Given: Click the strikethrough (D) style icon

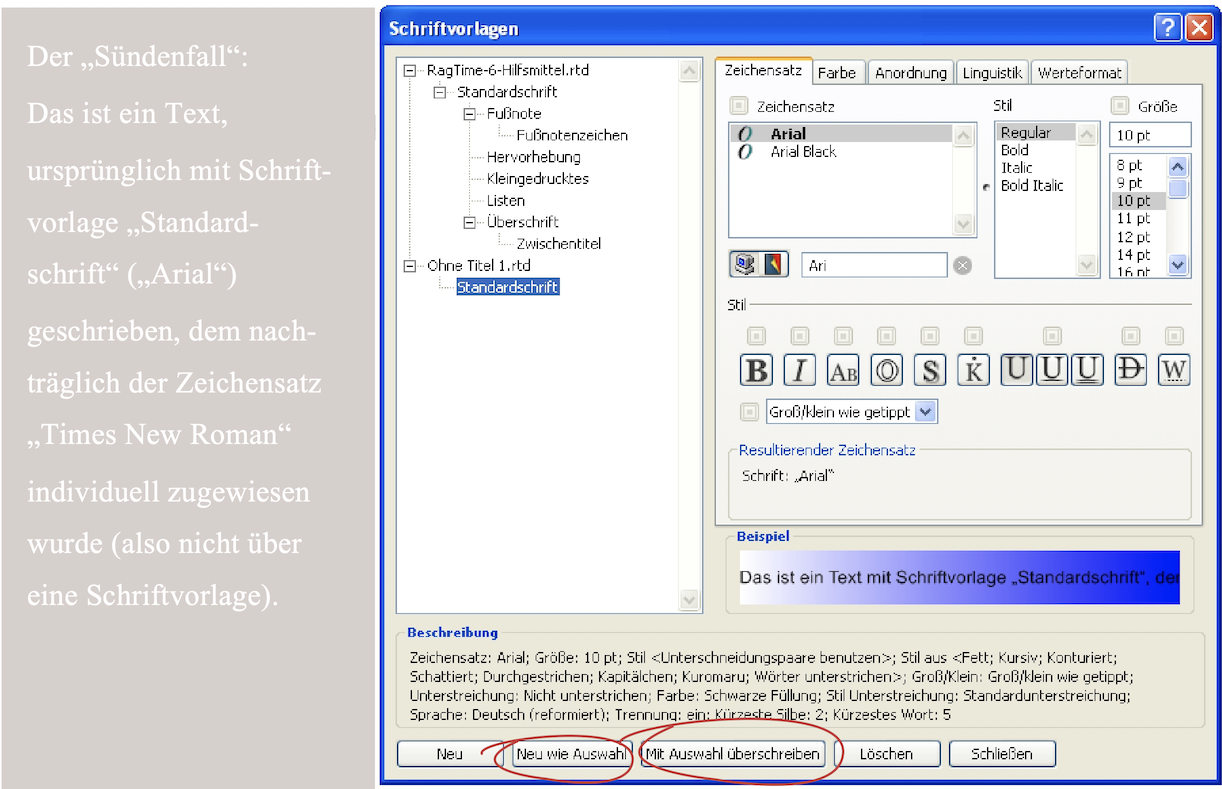Looking at the screenshot, I should click(1130, 370).
